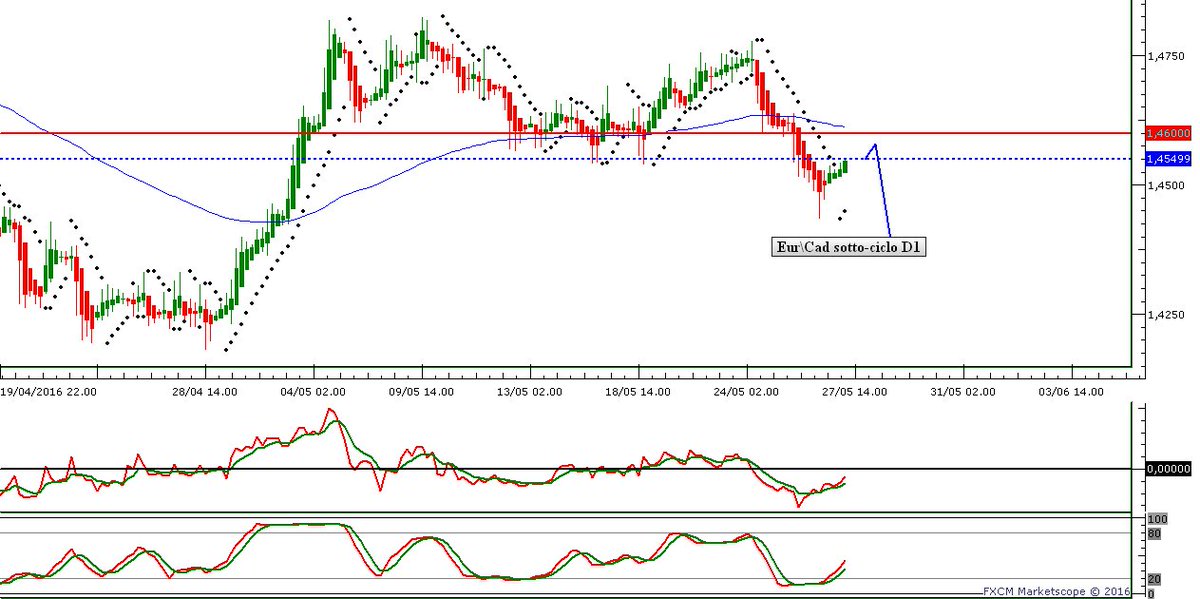Viewport: 1200px width, 599px height.
Task: Click the 100 level on the stochastic scale
Action: 1157,520
